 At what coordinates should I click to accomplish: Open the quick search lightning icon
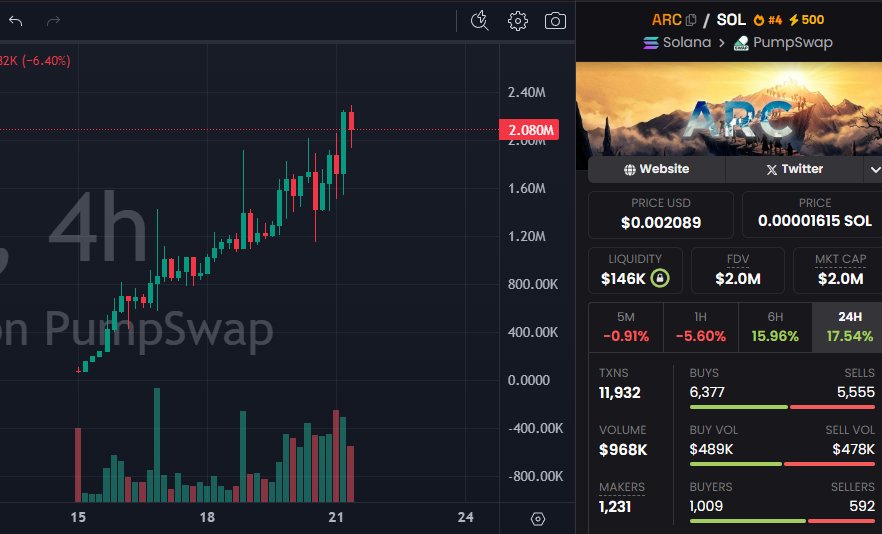pyautogui.click(x=479, y=20)
